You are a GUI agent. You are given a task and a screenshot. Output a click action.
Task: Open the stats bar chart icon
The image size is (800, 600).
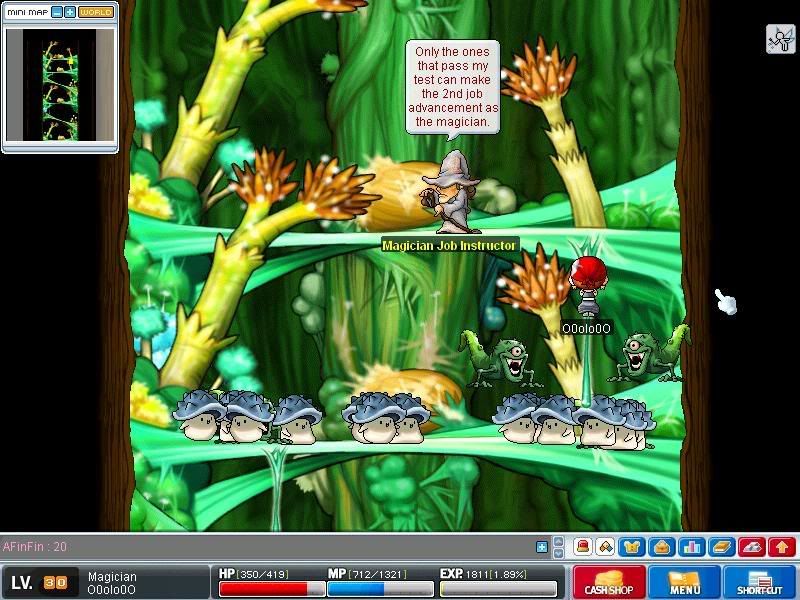point(691,547)
